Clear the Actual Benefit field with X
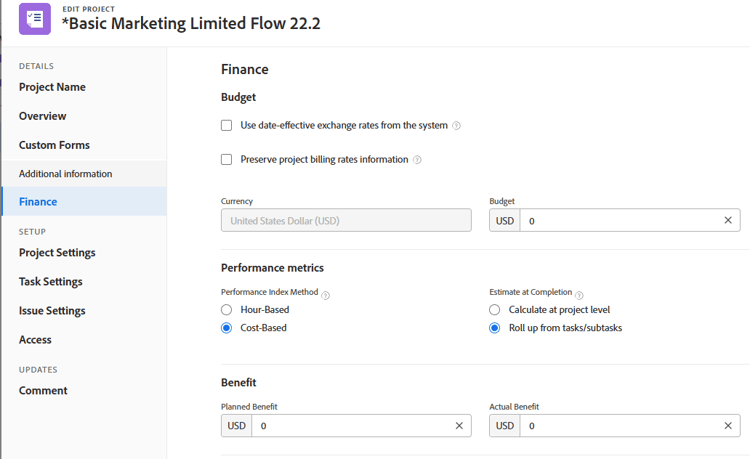Screen dimensions: 750x459 click(x=728, y=426)
